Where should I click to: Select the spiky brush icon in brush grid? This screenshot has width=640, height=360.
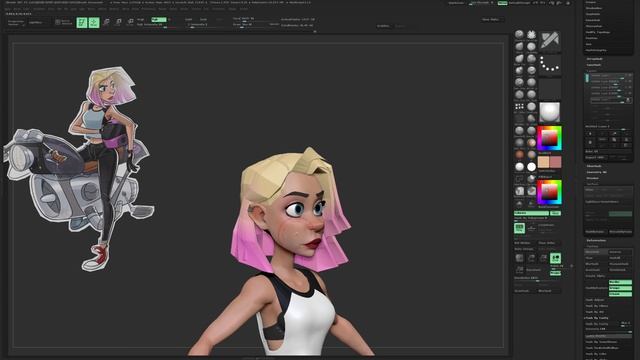[531, 35]
